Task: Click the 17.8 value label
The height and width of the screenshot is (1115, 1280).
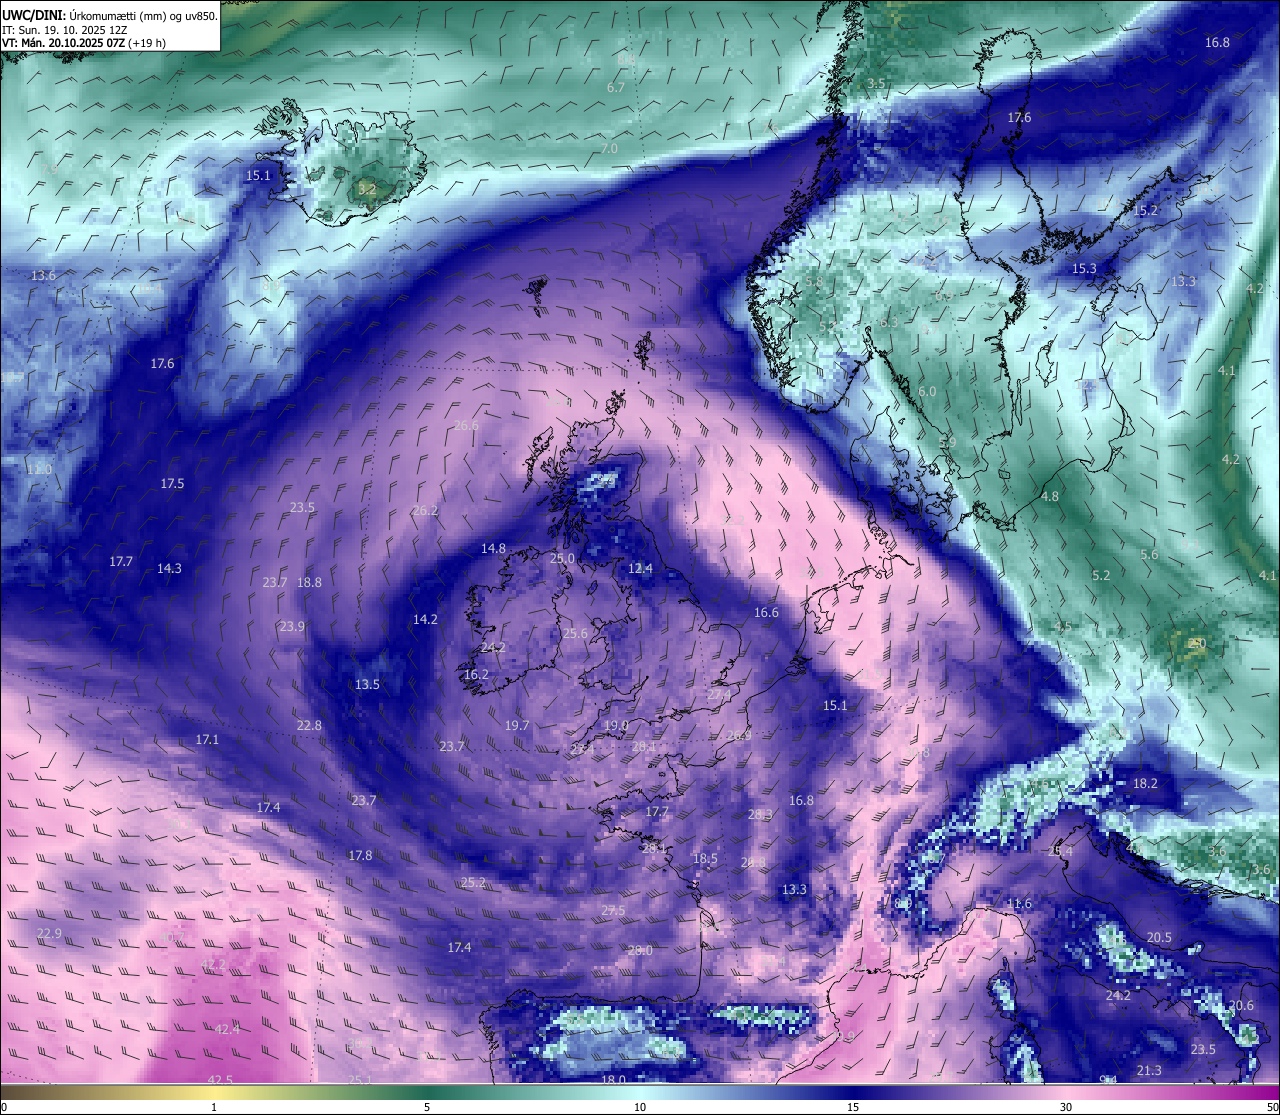Action: pyautogui.click(x=360, y=856)
